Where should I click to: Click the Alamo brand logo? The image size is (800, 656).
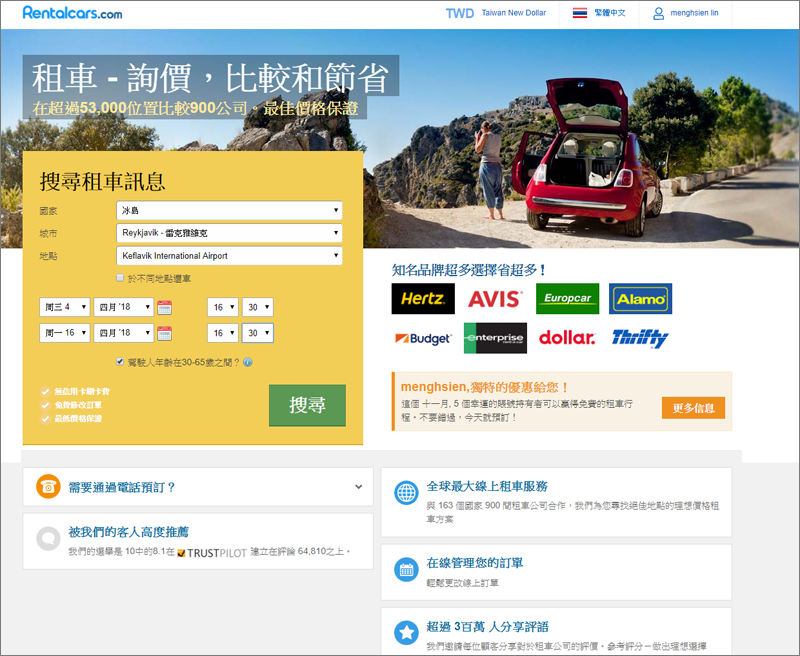[640, 298]
